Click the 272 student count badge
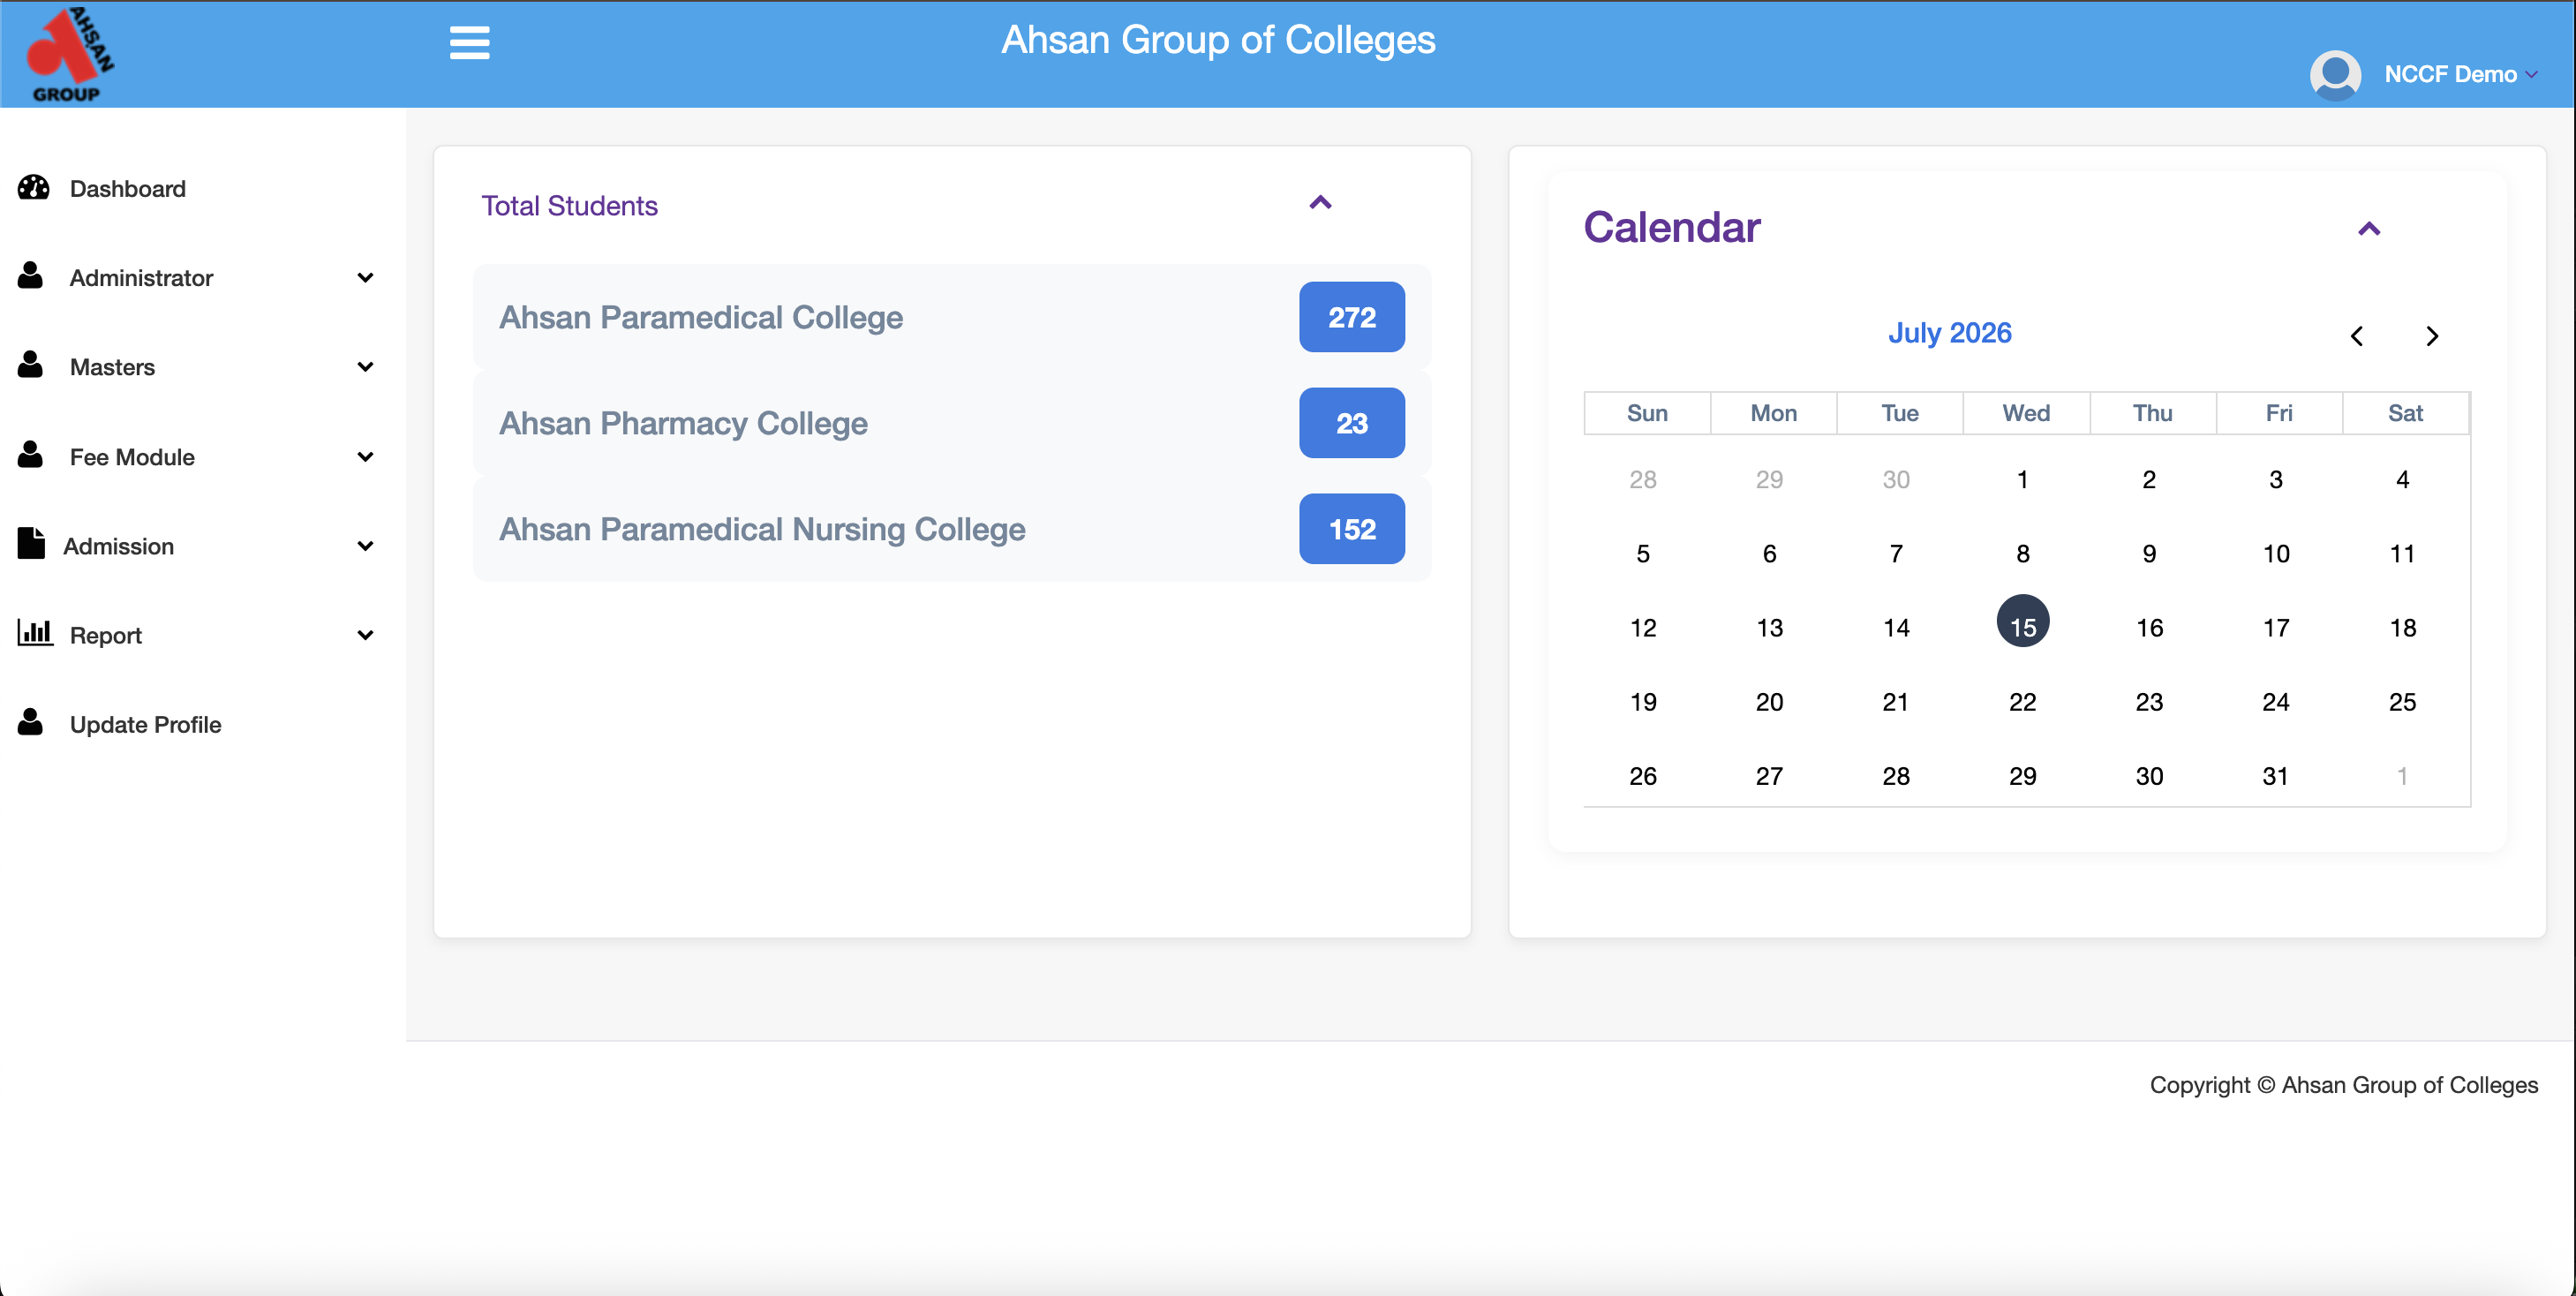Viewport: 2576px width, 1296px height. coord(1351,317)
